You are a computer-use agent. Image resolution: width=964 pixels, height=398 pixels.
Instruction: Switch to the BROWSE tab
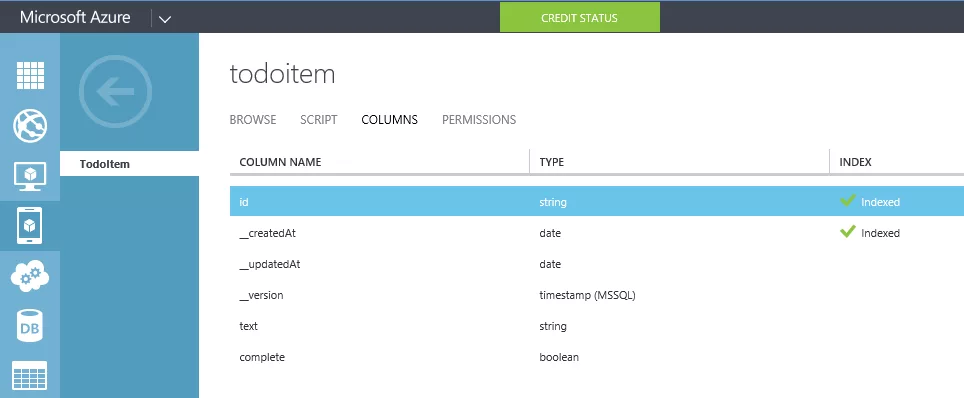point(253,119)
